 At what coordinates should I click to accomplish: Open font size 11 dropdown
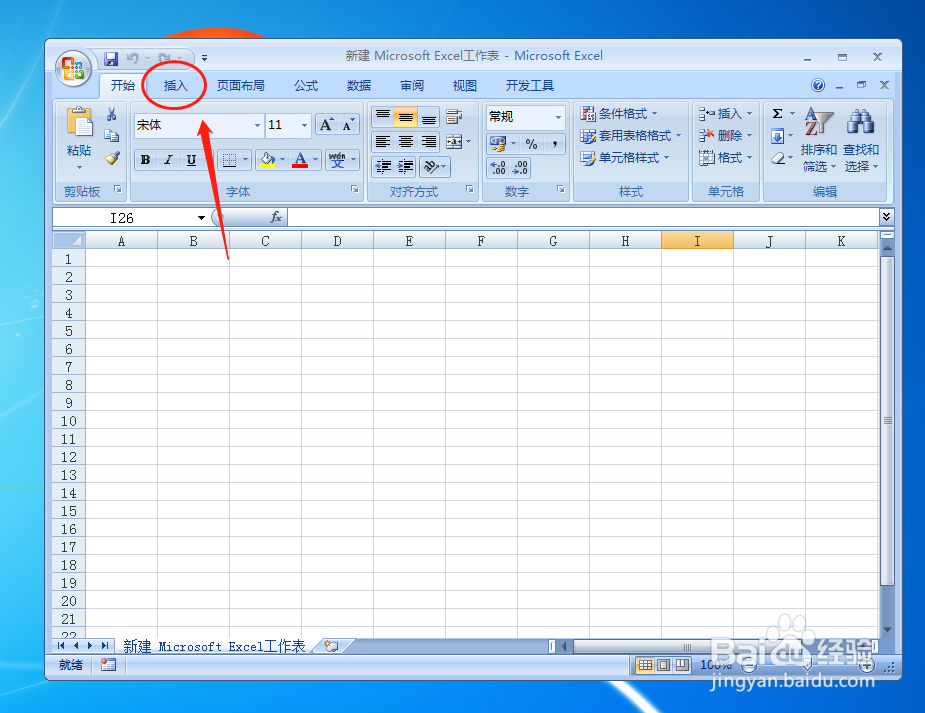point(304,125)
